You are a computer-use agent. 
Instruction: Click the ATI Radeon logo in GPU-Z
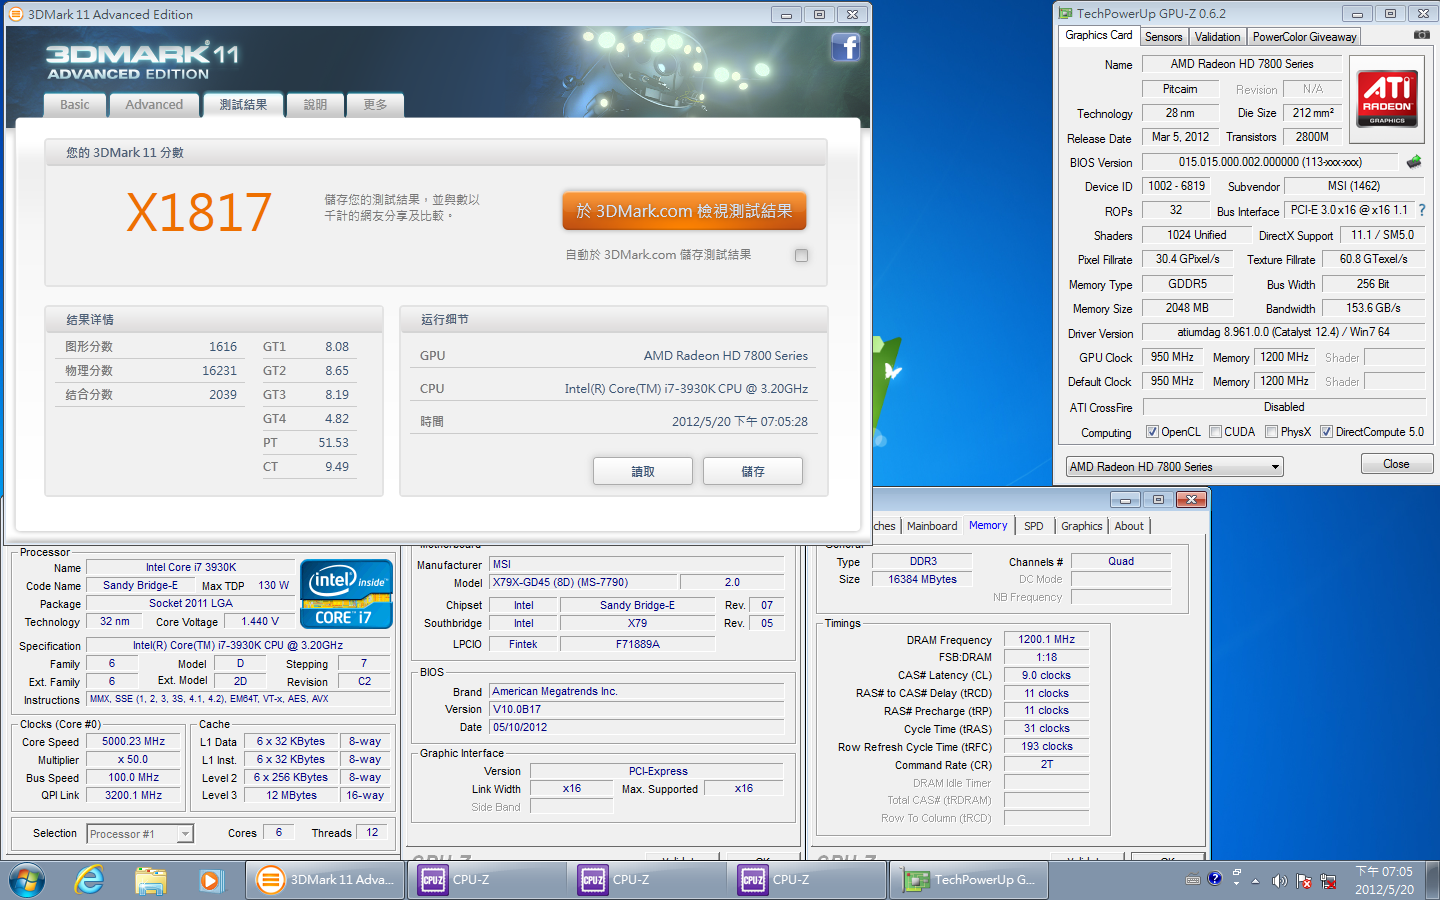[x=1387, y=99]
